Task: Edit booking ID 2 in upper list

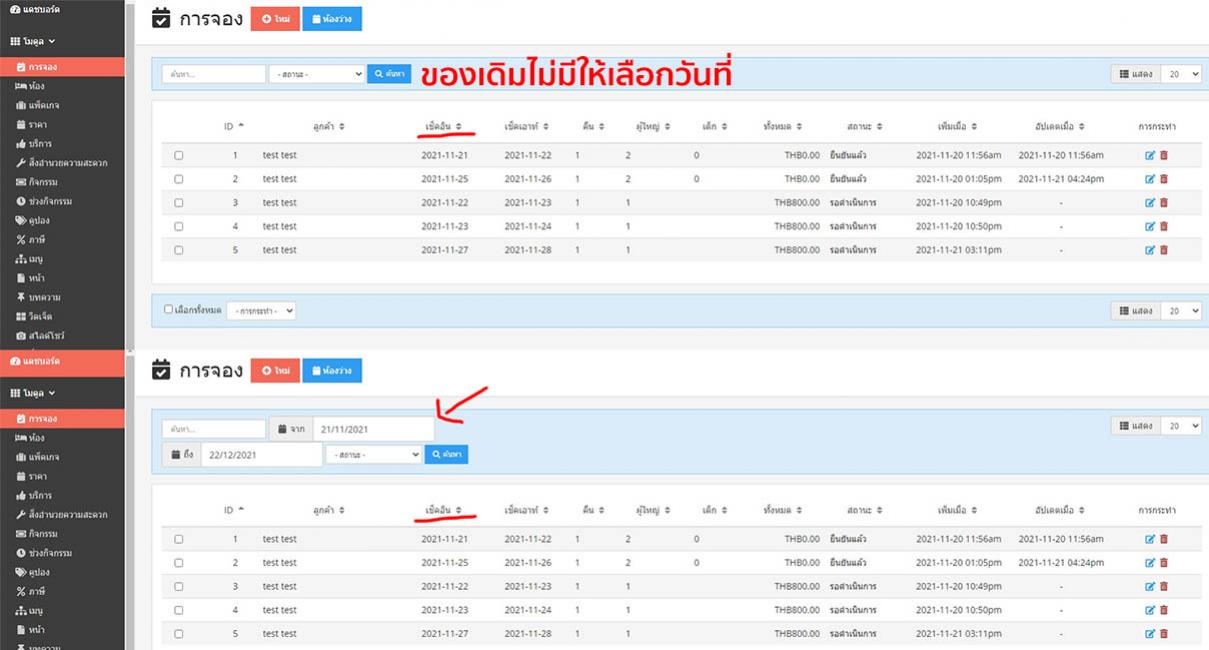Action: [1150, 179]
